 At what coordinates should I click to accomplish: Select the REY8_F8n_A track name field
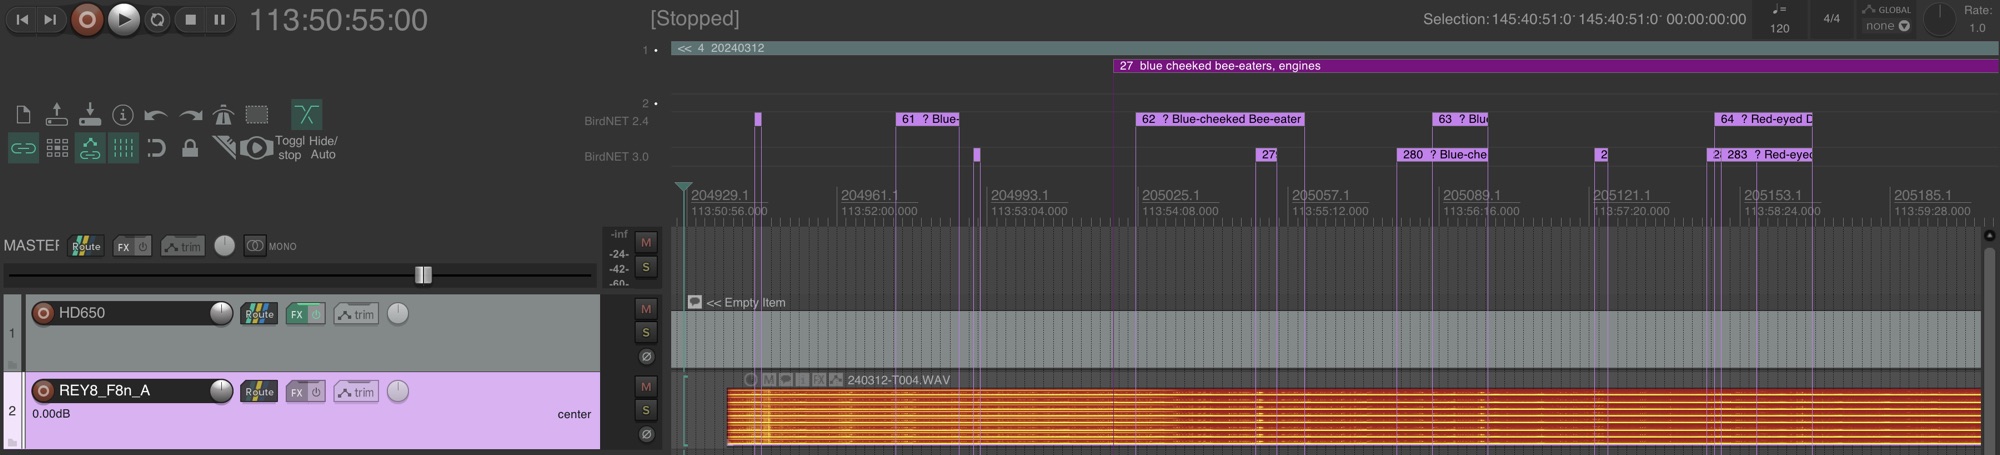pyautogui.click(x=130, y=391)
